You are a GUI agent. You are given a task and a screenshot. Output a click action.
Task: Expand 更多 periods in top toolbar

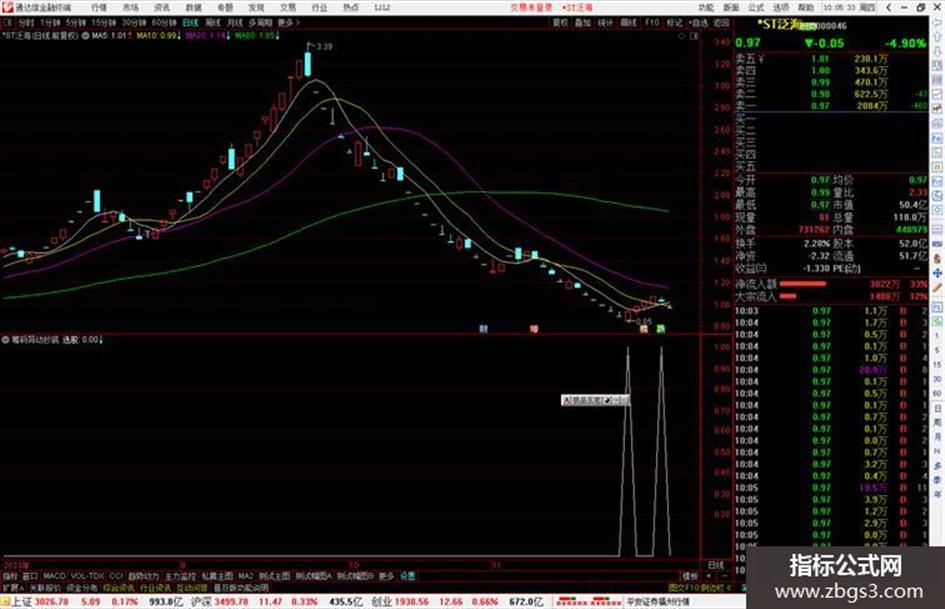pos(288,22)
